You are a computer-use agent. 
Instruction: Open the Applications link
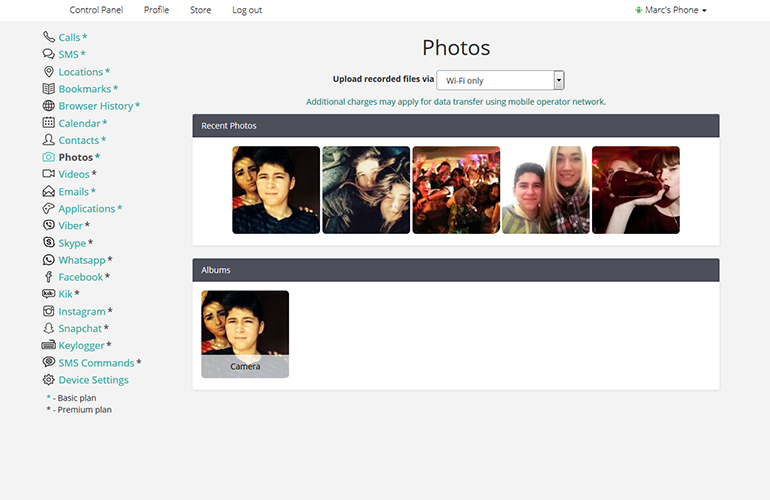[87, 209]
